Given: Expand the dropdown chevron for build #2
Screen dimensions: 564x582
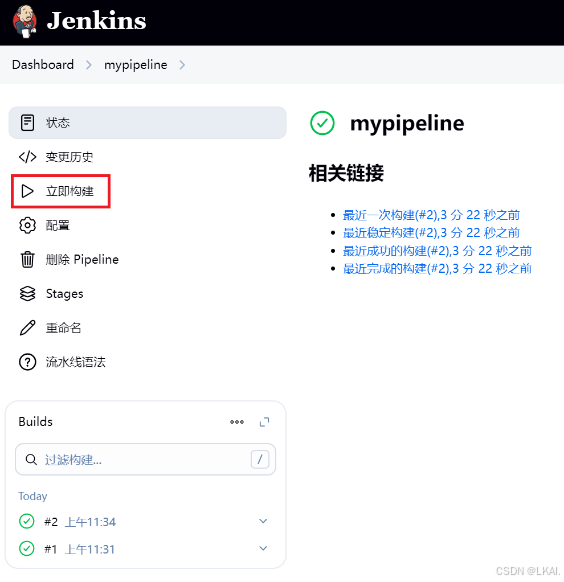Looking at the screenshot, I should tap(263, 521).
